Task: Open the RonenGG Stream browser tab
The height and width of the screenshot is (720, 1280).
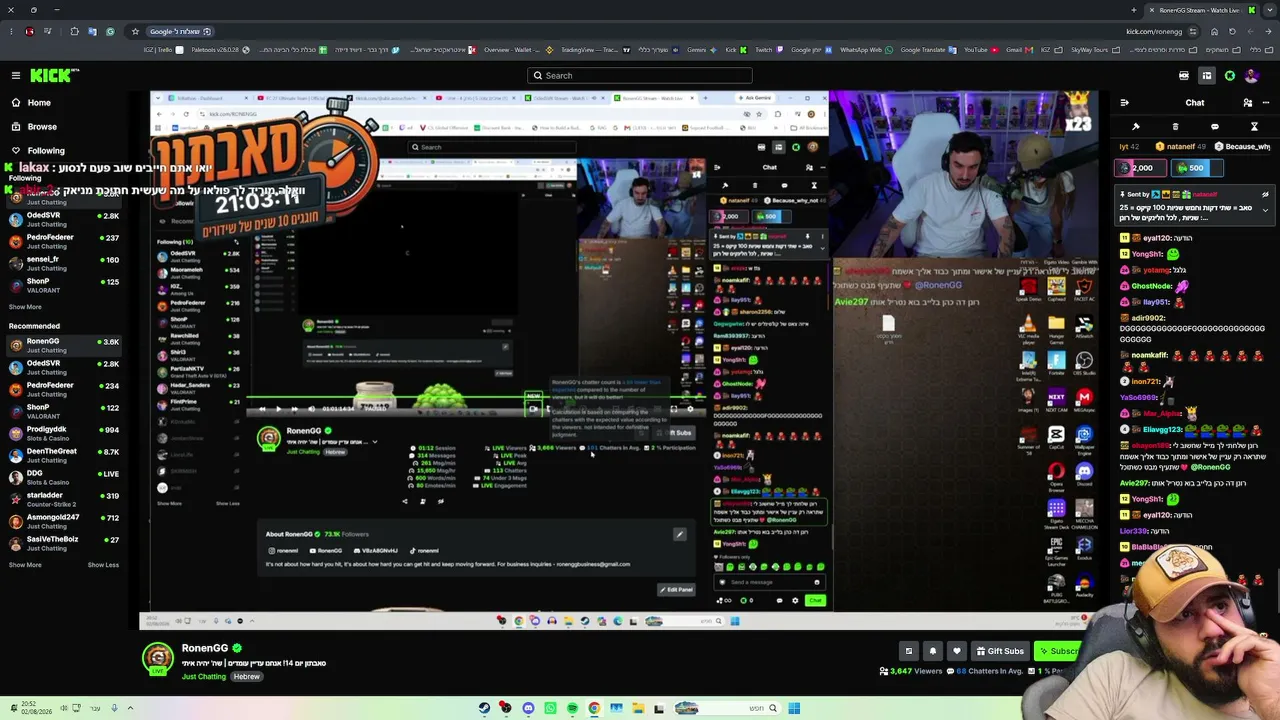Action: click(1200, 10)
